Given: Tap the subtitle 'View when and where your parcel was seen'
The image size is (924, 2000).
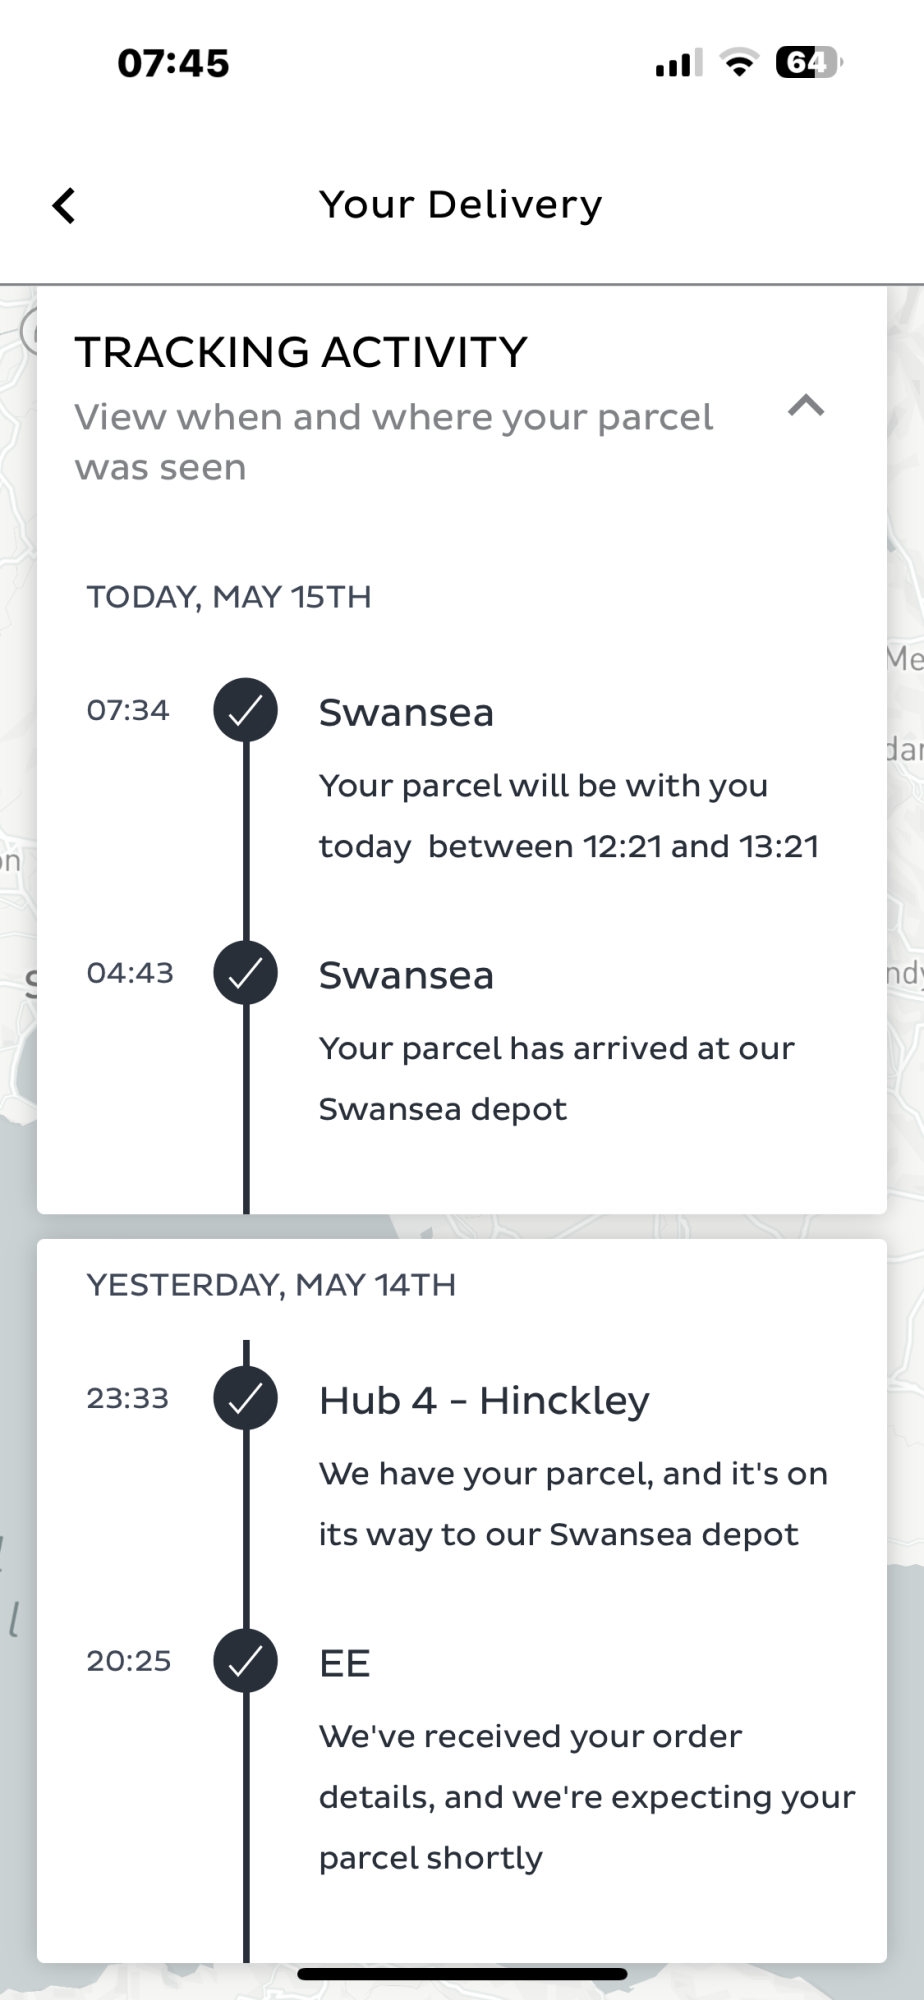Looking at the screenshot, I should pyautogui.click(x=394, y=442).
